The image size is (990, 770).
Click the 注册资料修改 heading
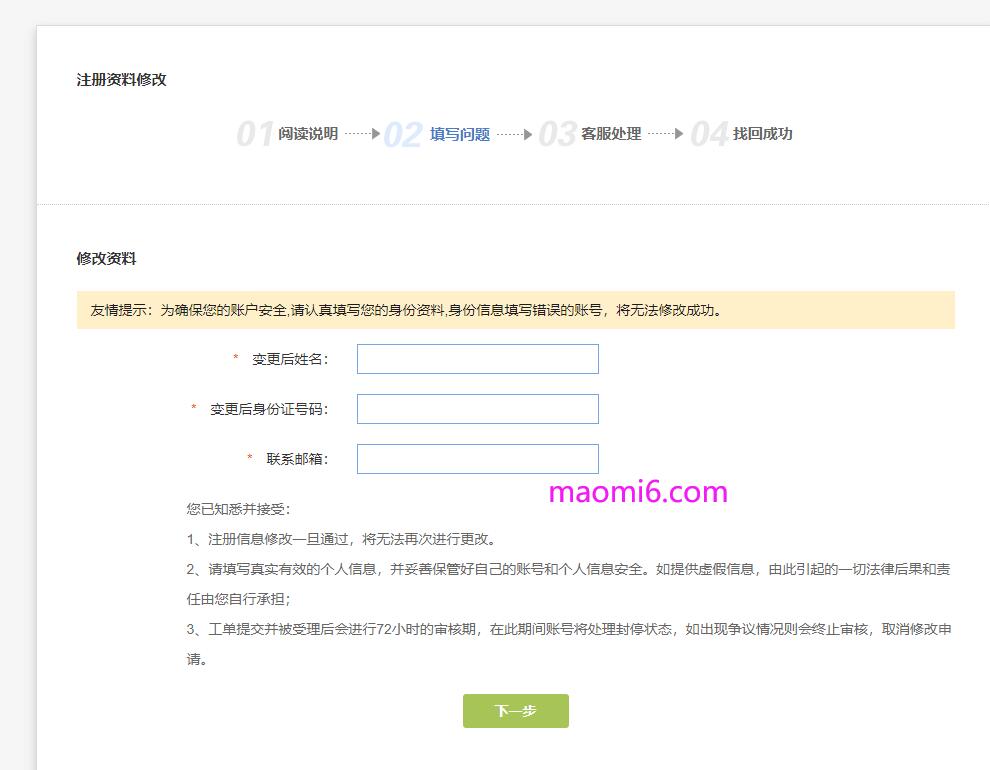coord(121,80)
